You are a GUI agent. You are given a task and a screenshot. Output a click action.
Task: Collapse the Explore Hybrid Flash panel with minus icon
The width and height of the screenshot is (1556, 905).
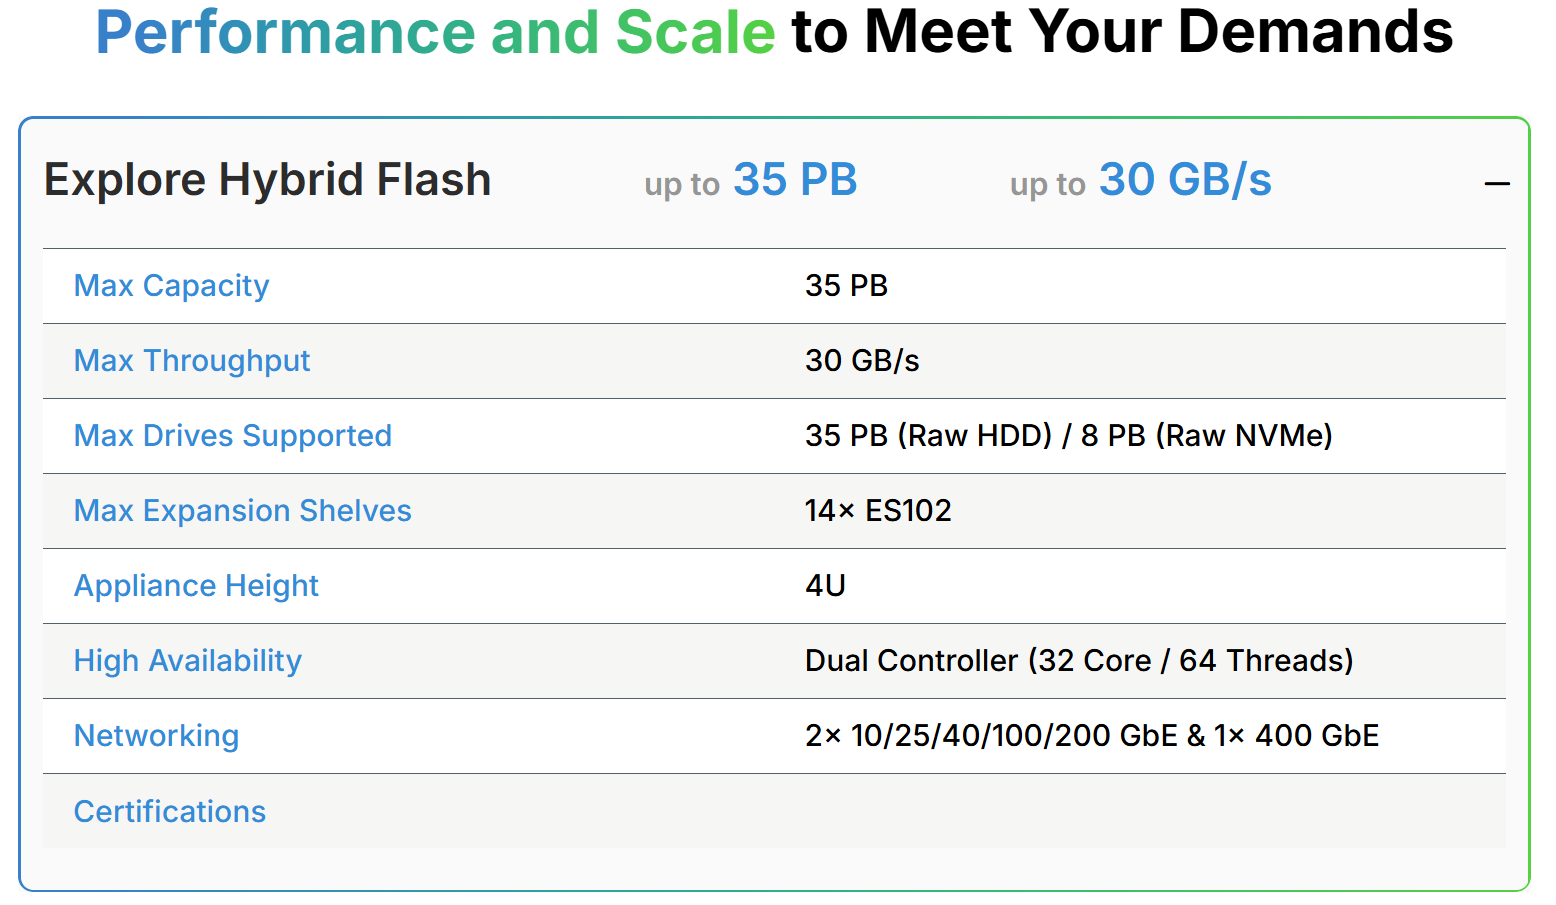[1496, 184]
